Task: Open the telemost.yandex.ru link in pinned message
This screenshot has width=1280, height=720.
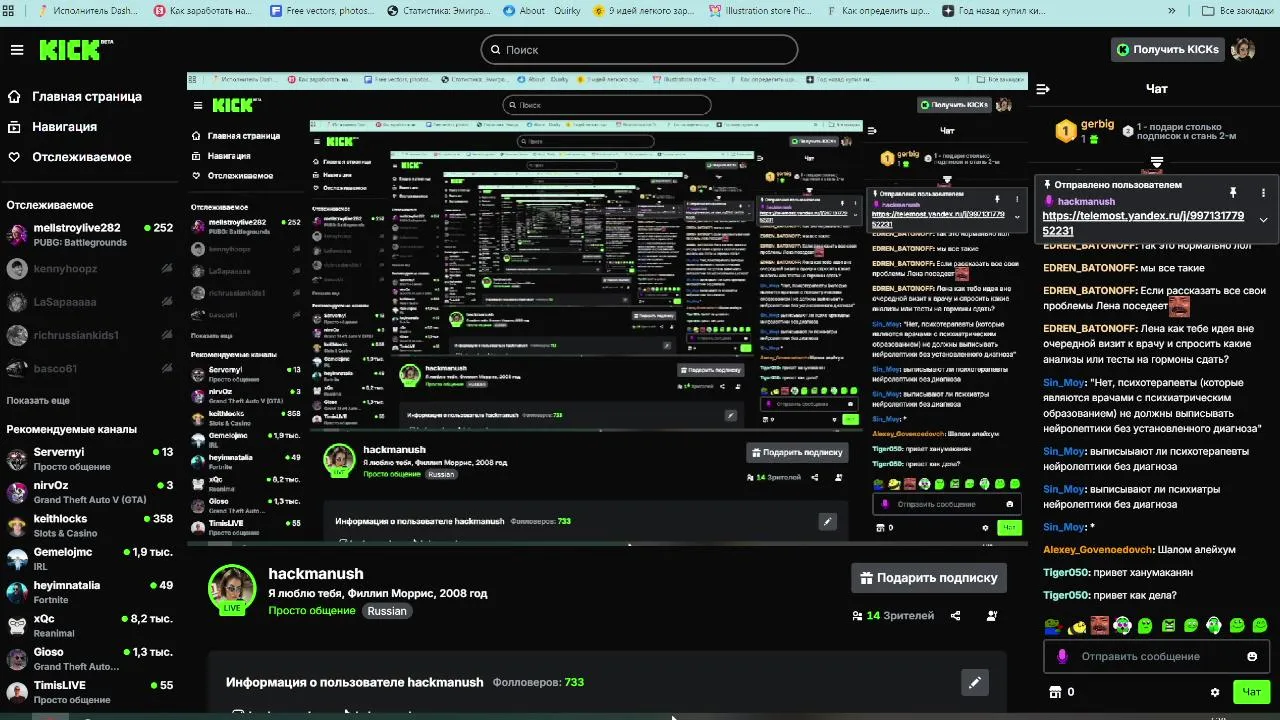Action: pos(1143,222)
